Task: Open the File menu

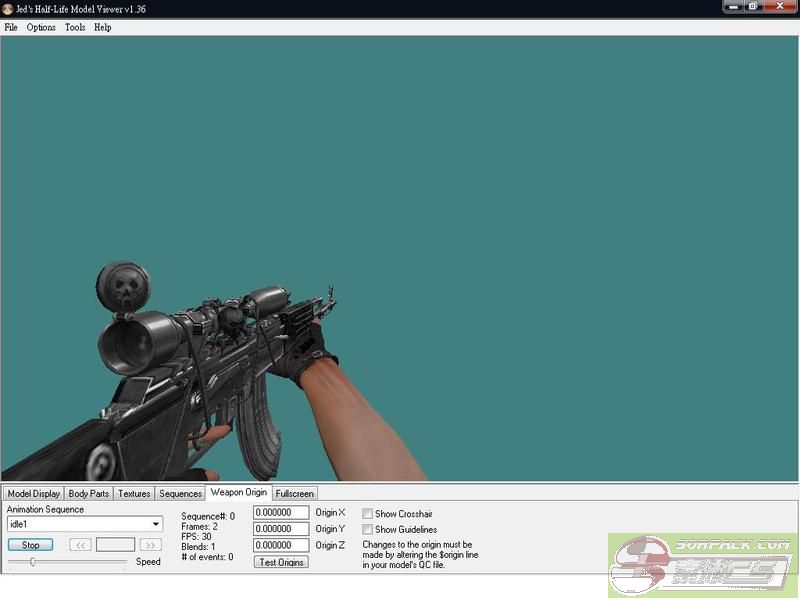Action: pyautogui.click(x=11, y=27)
